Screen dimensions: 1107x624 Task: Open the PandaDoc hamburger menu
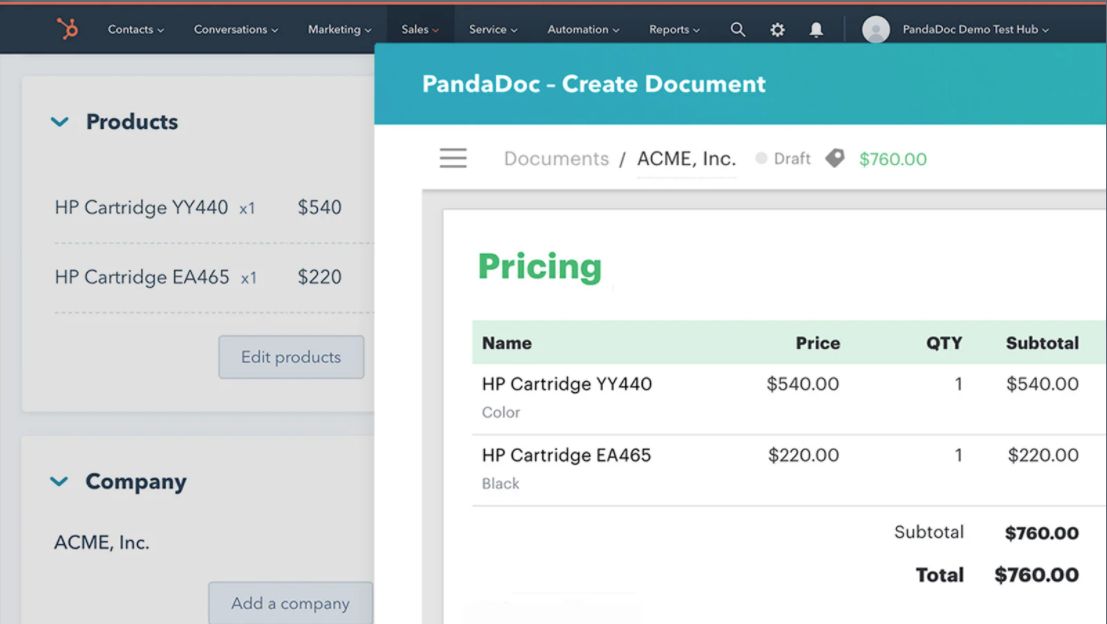[x=453, y=158]
